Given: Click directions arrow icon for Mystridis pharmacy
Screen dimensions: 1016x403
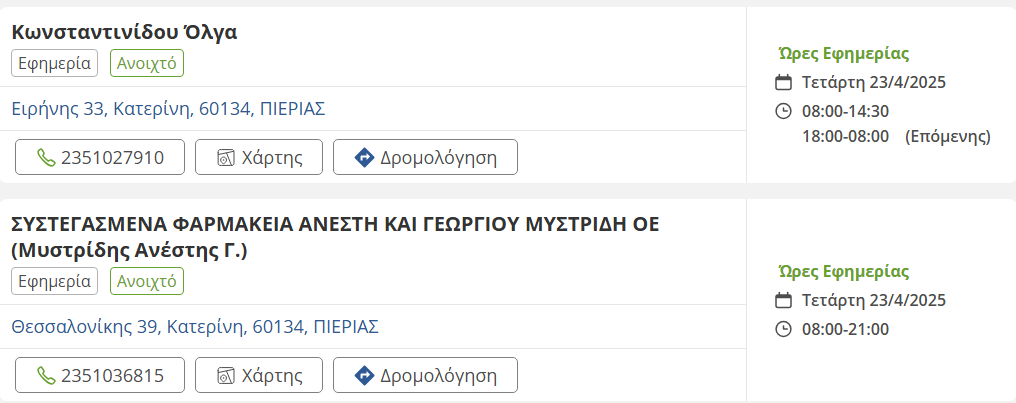Looking at the screenshot, I should click(364, 376).
